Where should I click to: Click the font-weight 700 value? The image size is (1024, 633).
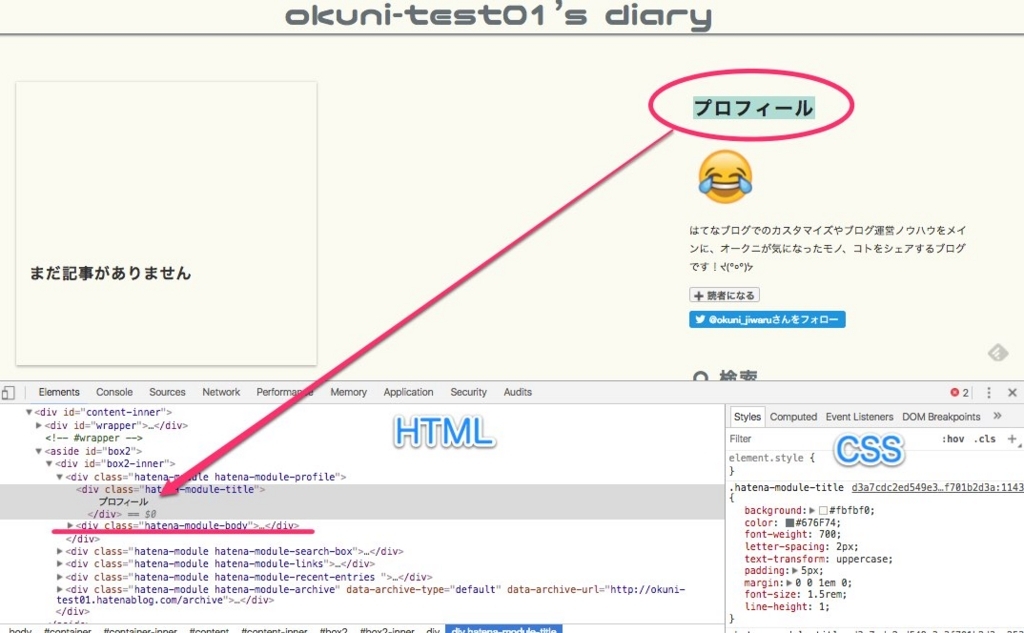(831, 534)
